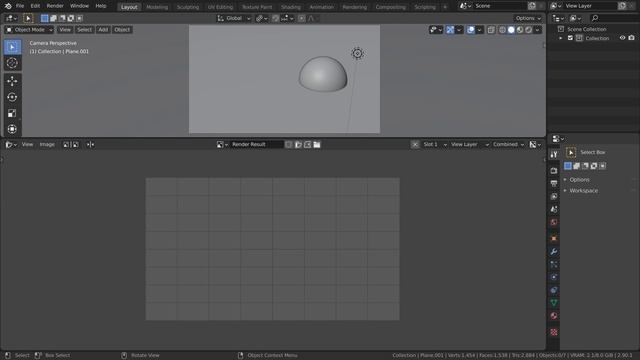640x360 pixels.
Task: Open Combined pass dropdown
Action: (508, 144)
